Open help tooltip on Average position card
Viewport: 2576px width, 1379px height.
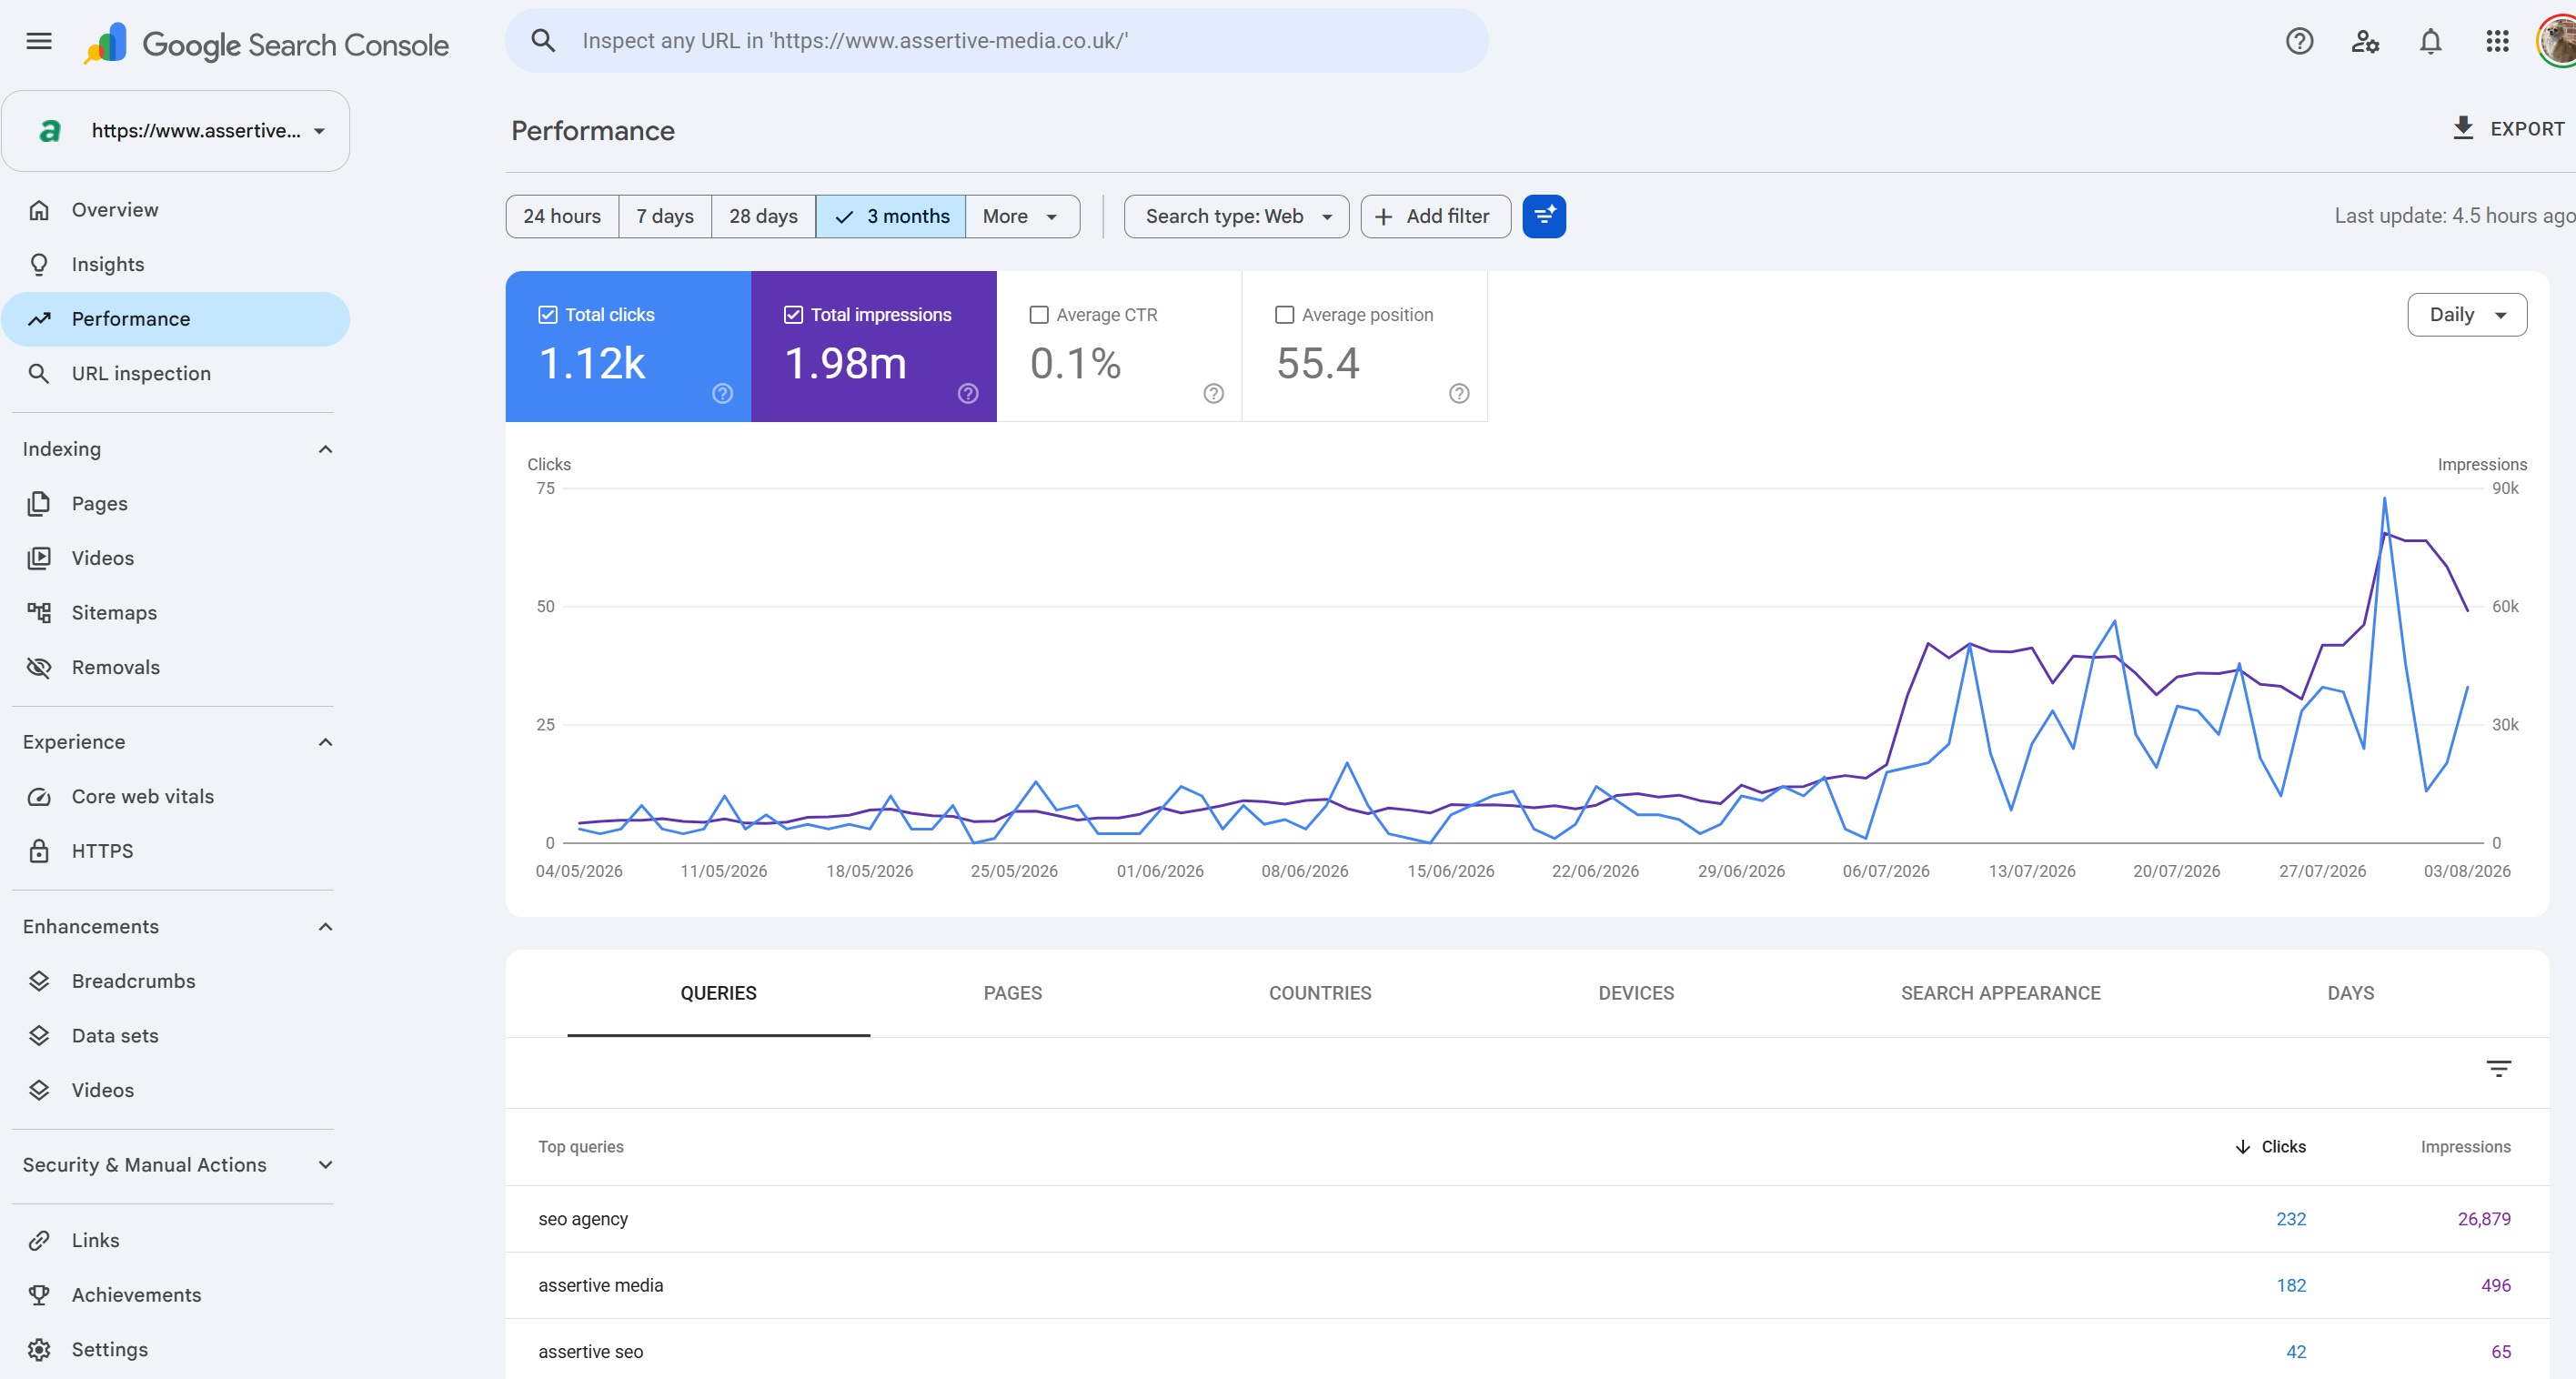pos(1459,394)
